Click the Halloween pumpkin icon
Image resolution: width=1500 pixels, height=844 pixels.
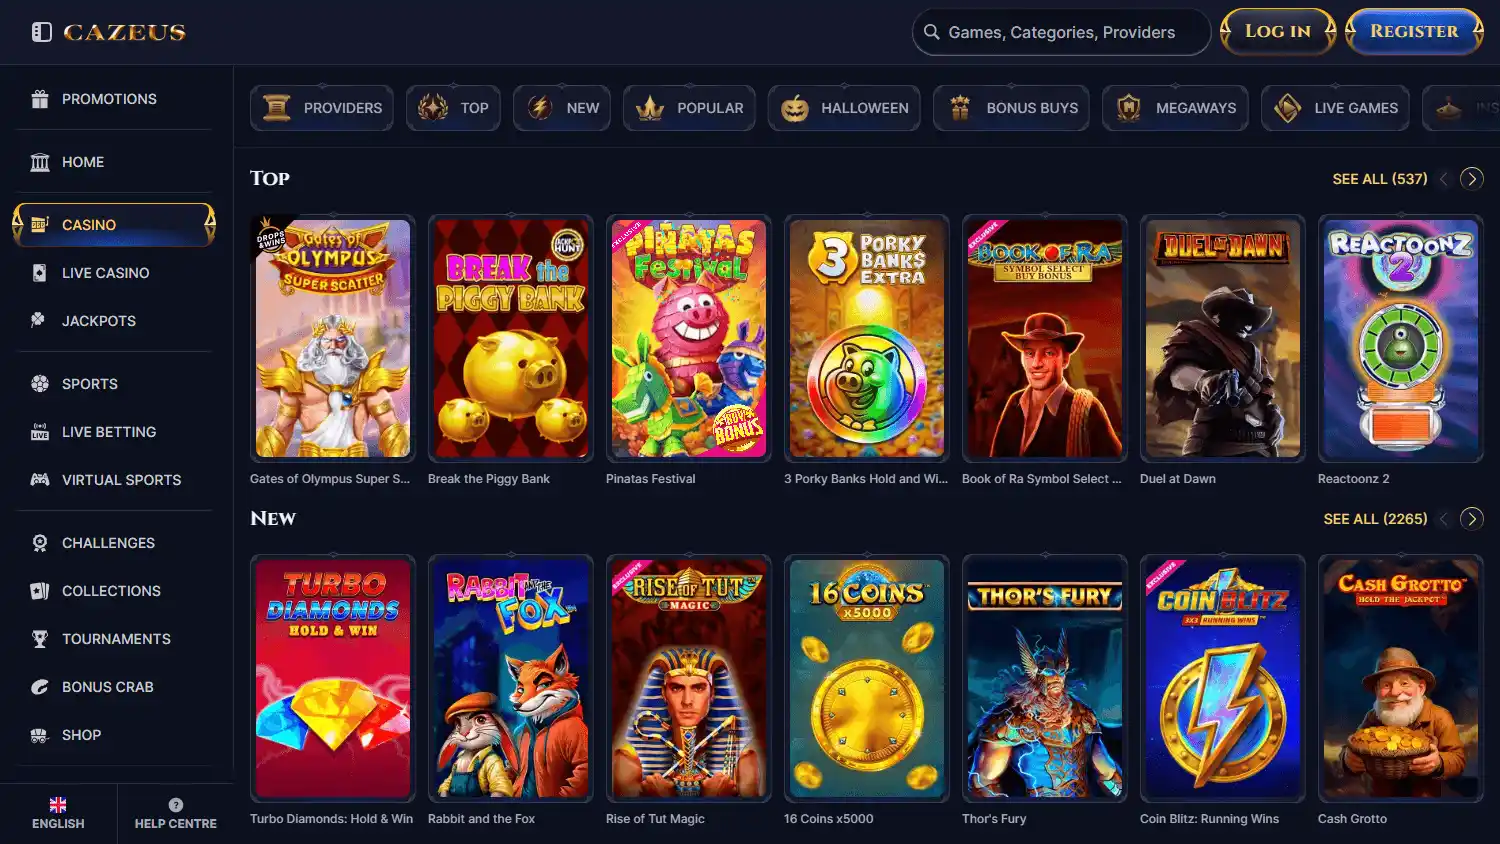point(795,108)
